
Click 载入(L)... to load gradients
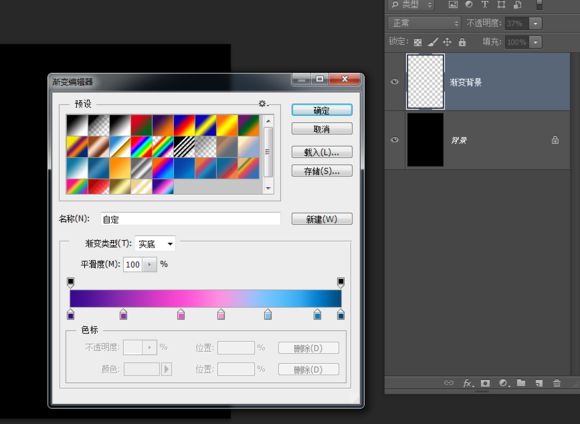click(x=322, y=152)
